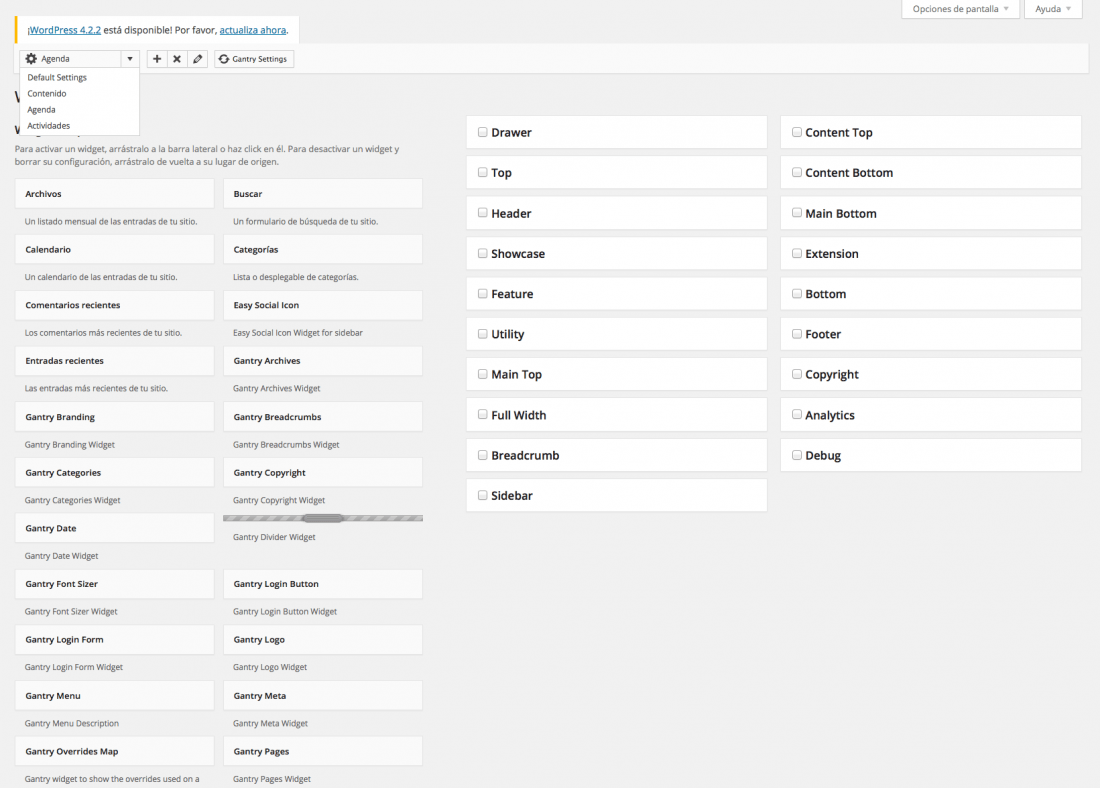The height and width of the screenshot is (788, 1100).
Task: Click the Comentarios recientes widget
Action: tap(114, 305)
